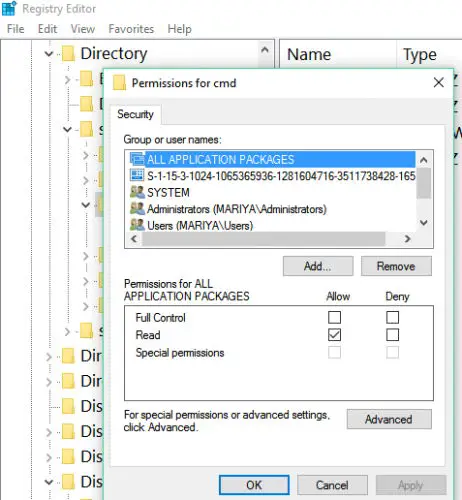The image size is (462, 500).
Task: Close the Permissions for cmd dialog
Action: 439,82
